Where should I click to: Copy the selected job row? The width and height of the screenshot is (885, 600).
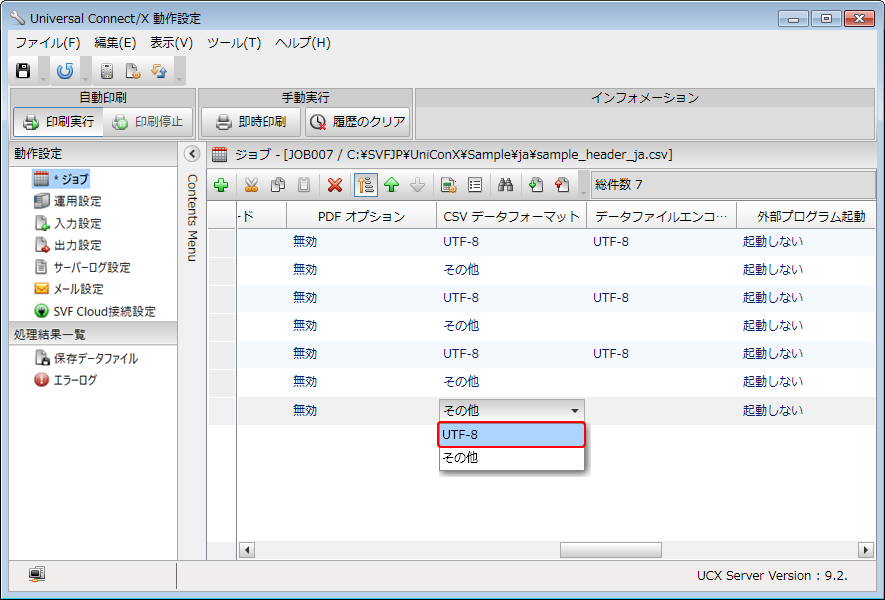click(x=278, y=185)
